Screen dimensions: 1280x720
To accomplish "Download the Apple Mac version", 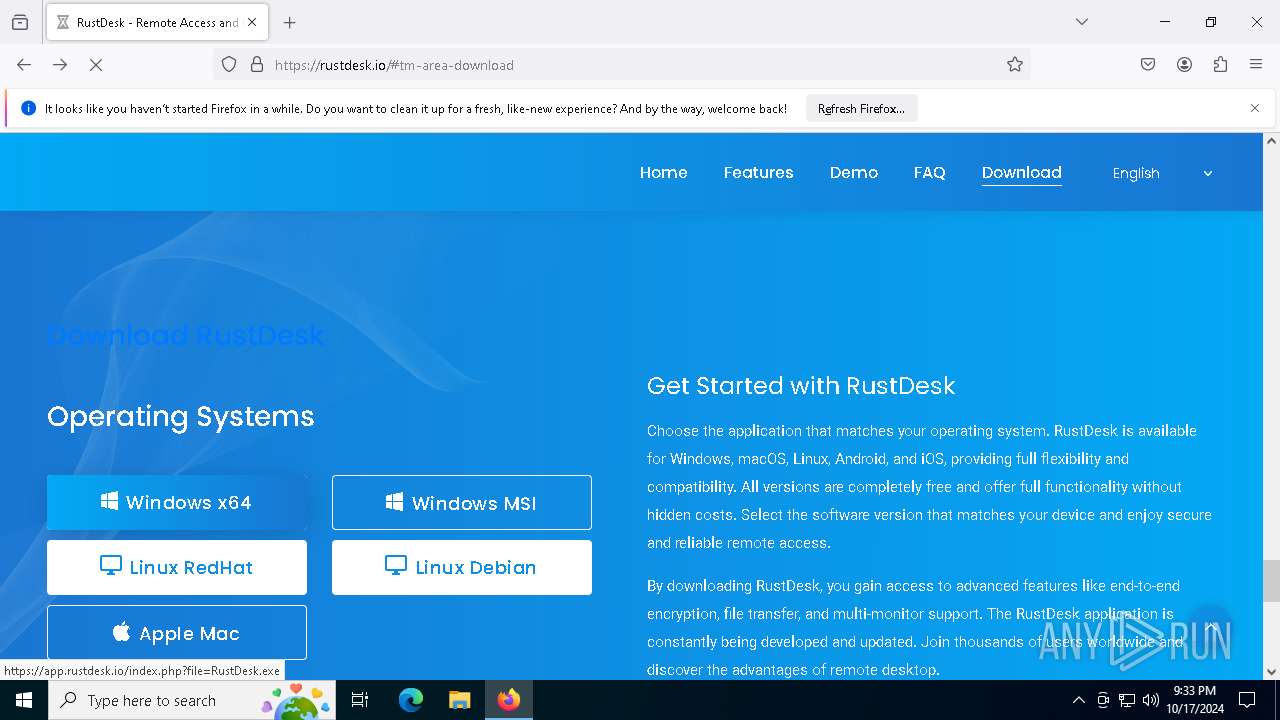I will pos(177,633).
